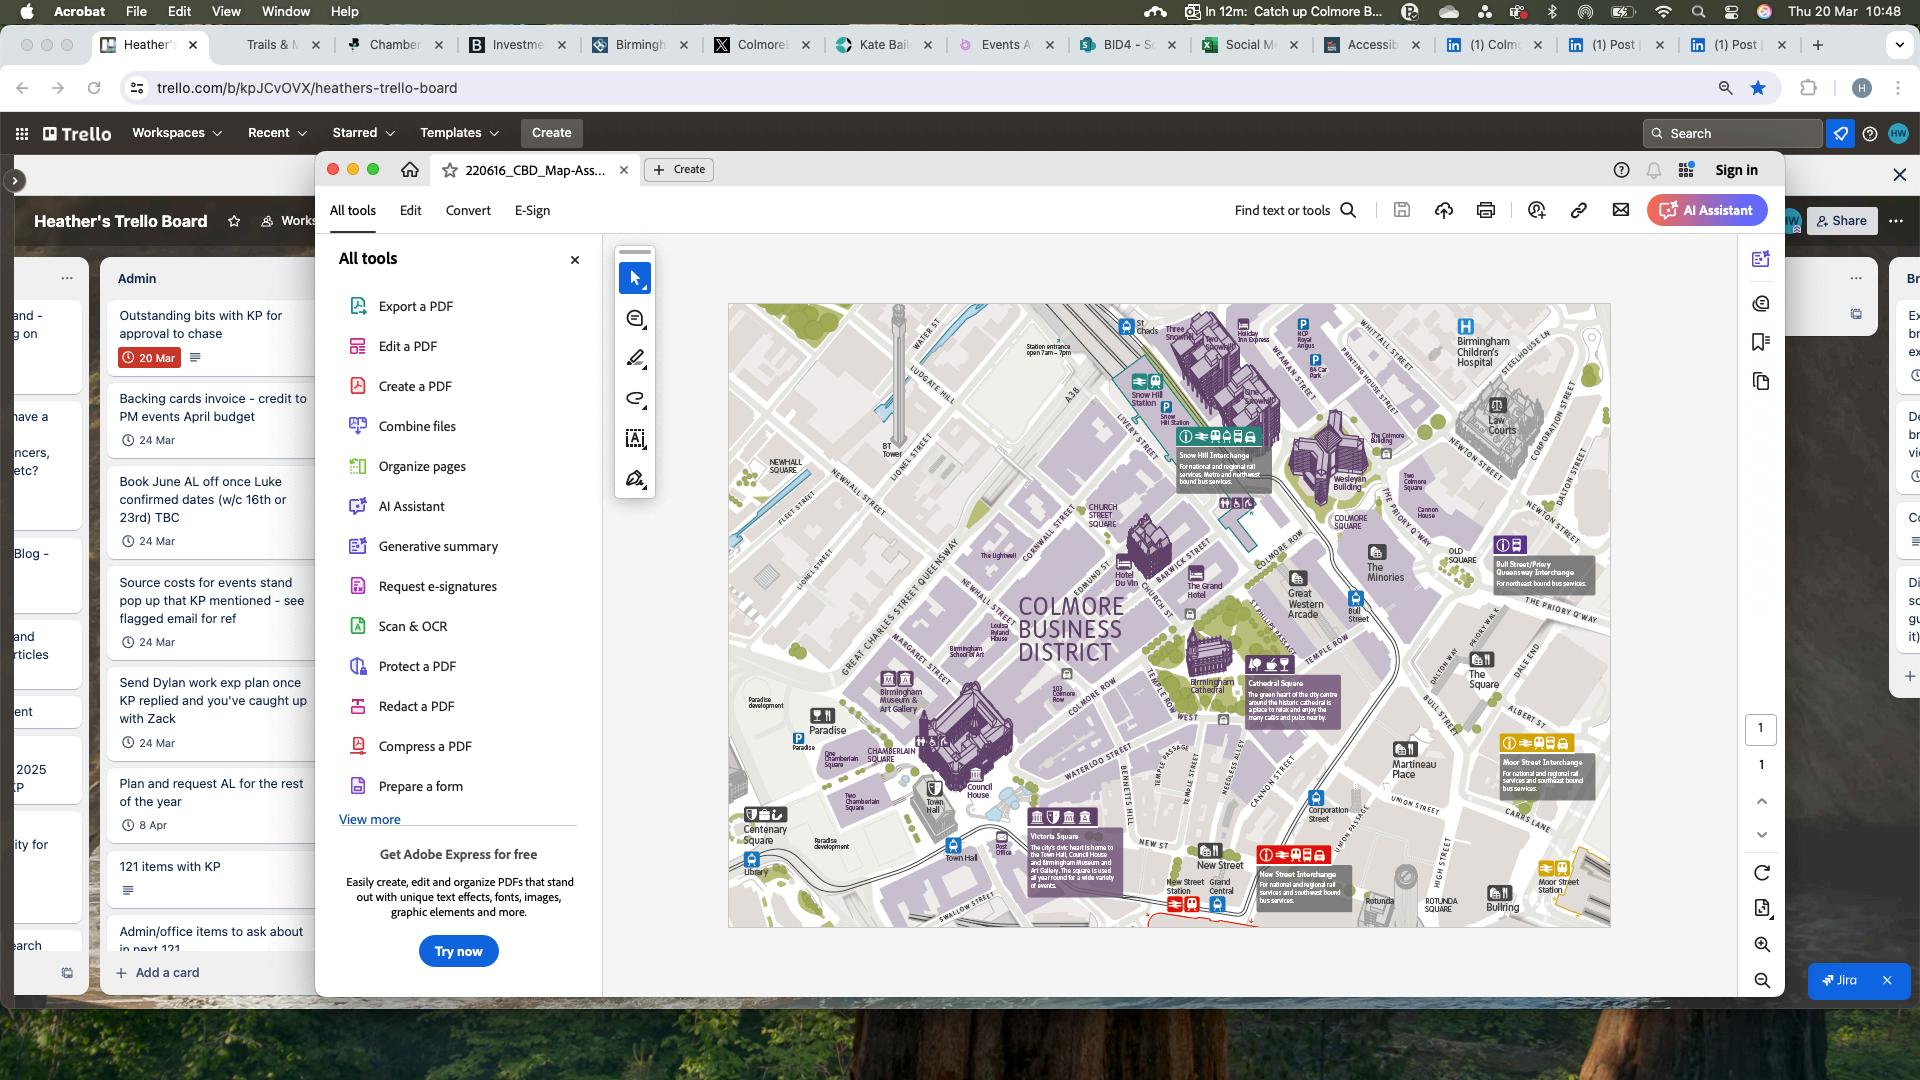Switch to the Convert tab
Image resolution: width=1920 pixels, height=1080 pixels.
click(468, 211)
